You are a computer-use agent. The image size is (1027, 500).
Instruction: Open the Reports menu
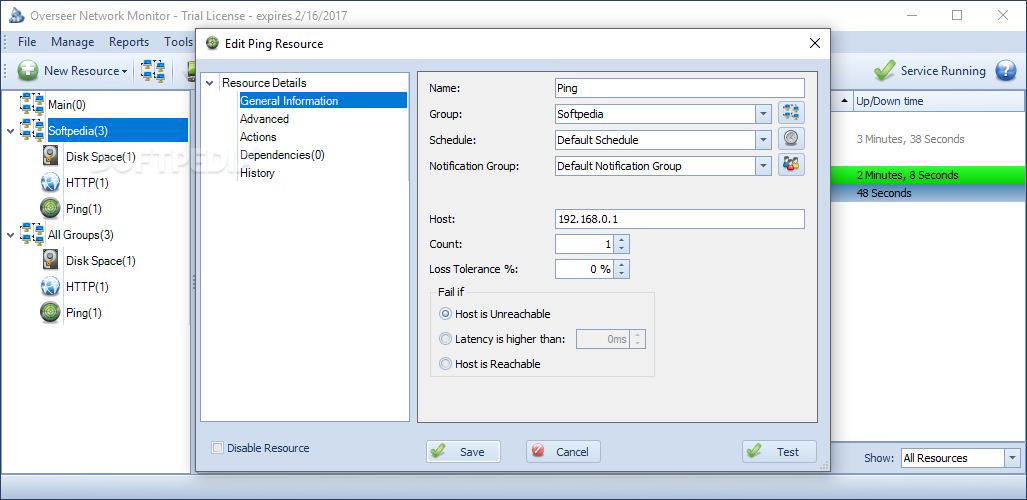point(129,42)
